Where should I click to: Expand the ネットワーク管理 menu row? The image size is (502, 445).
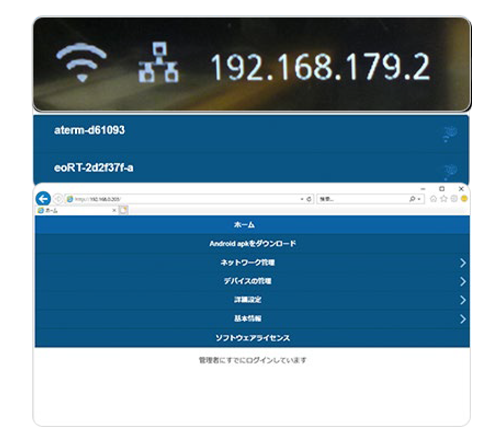[252, 263]
